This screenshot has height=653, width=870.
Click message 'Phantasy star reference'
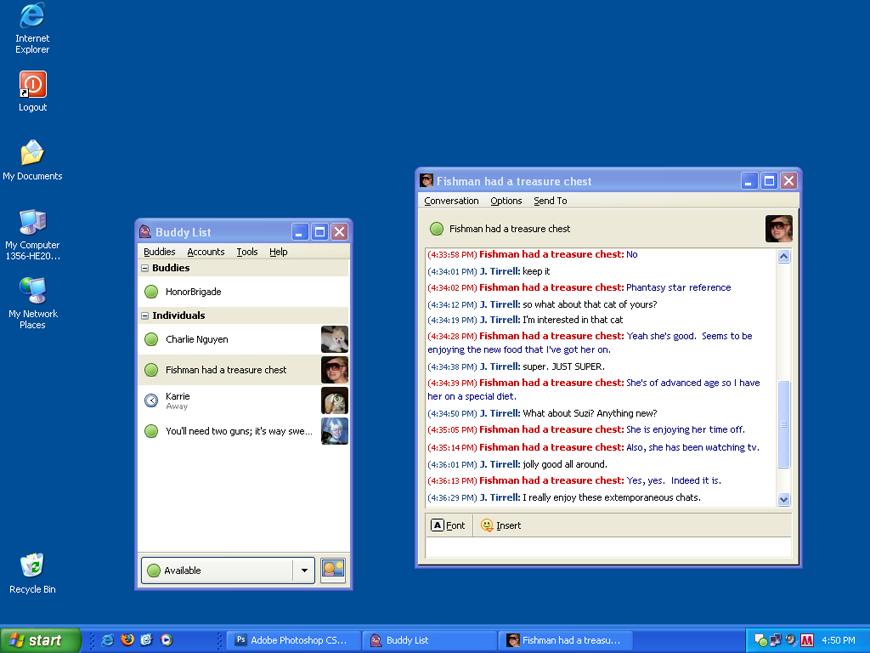tap(678, 287)
